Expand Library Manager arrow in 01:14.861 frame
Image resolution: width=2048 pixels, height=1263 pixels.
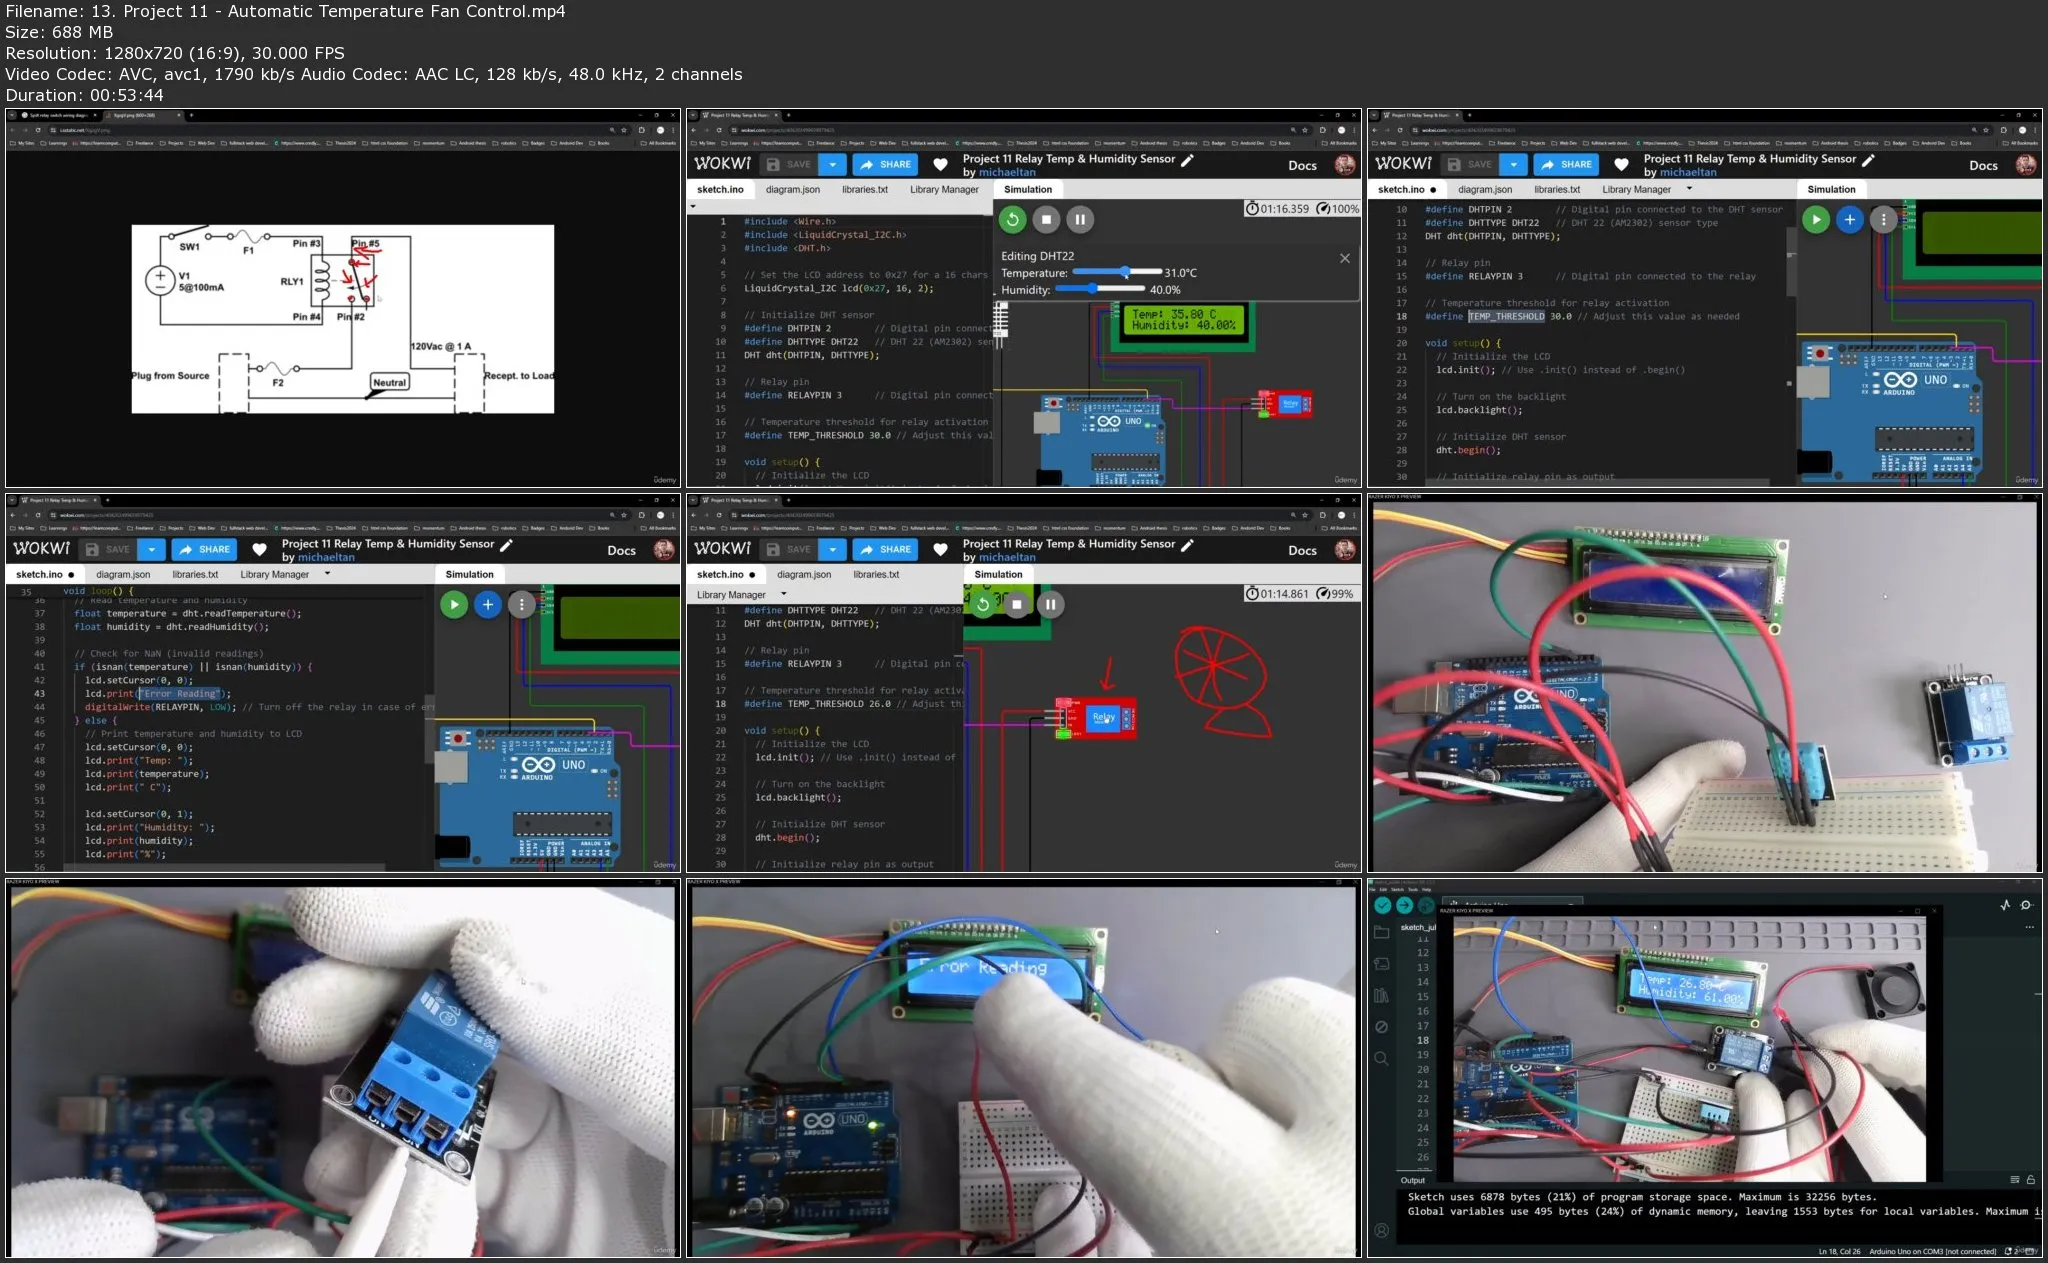(783, 593)
